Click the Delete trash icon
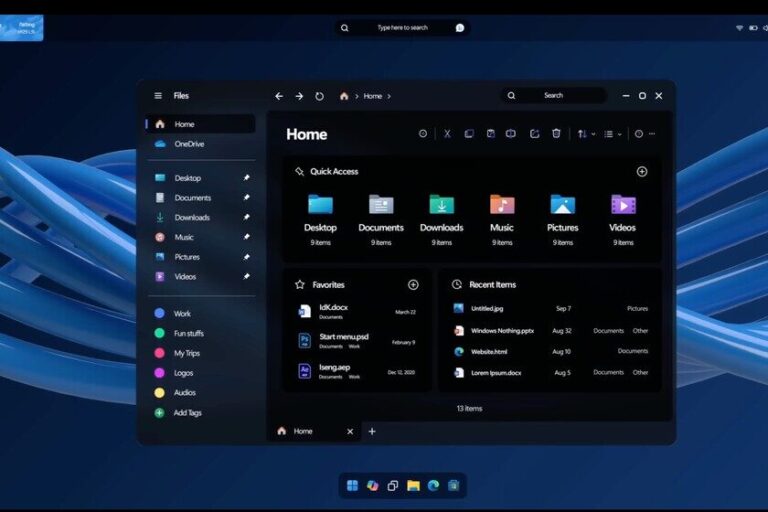Screen dimensions: 768x512 [556, 133]
